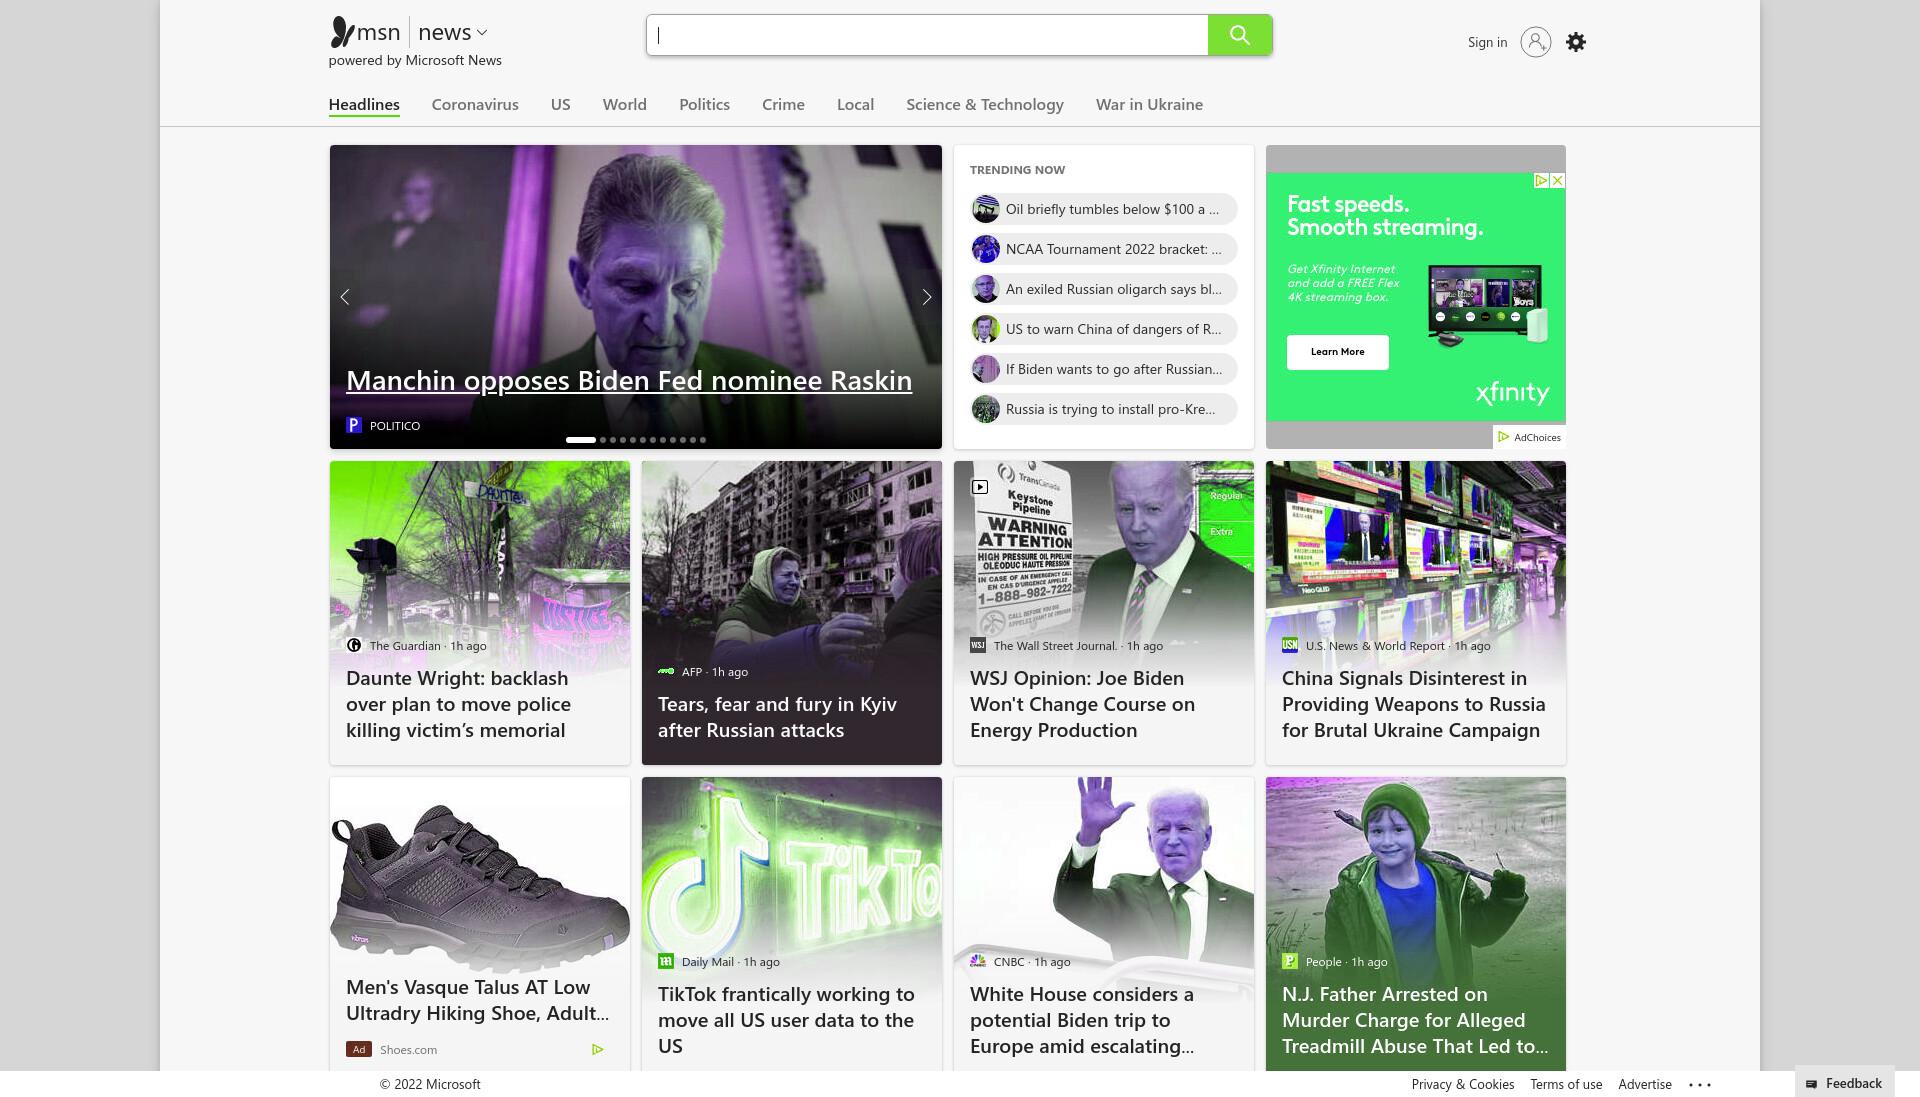Click The Guardian source icon
The width and height of the screenshot is (1920, 1097).
tap(354, 645)
